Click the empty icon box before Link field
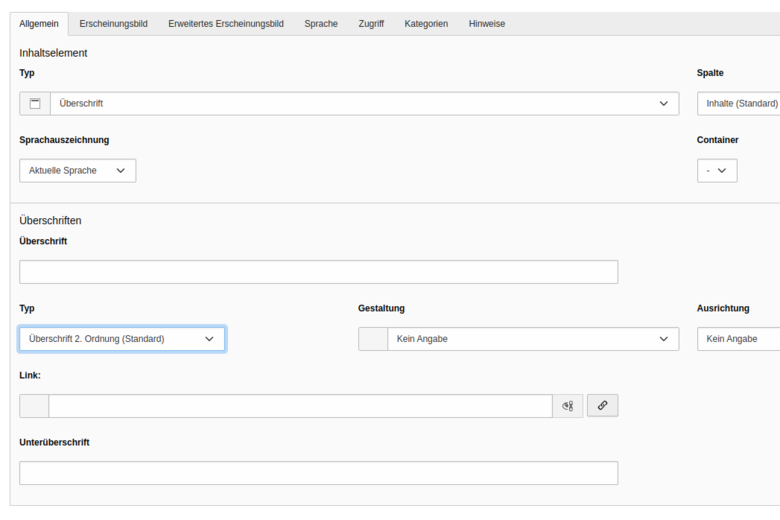The image size is (780, 520). point(34,406)
